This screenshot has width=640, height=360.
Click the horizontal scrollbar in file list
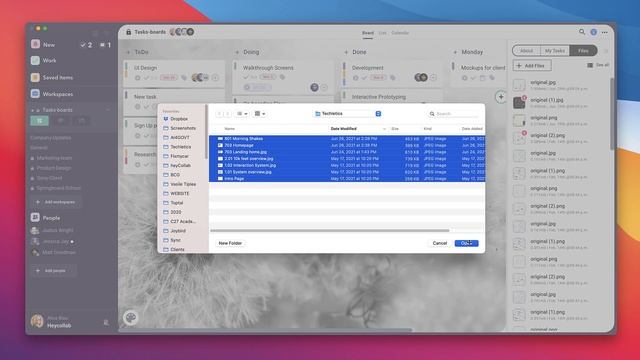[330, 231]
